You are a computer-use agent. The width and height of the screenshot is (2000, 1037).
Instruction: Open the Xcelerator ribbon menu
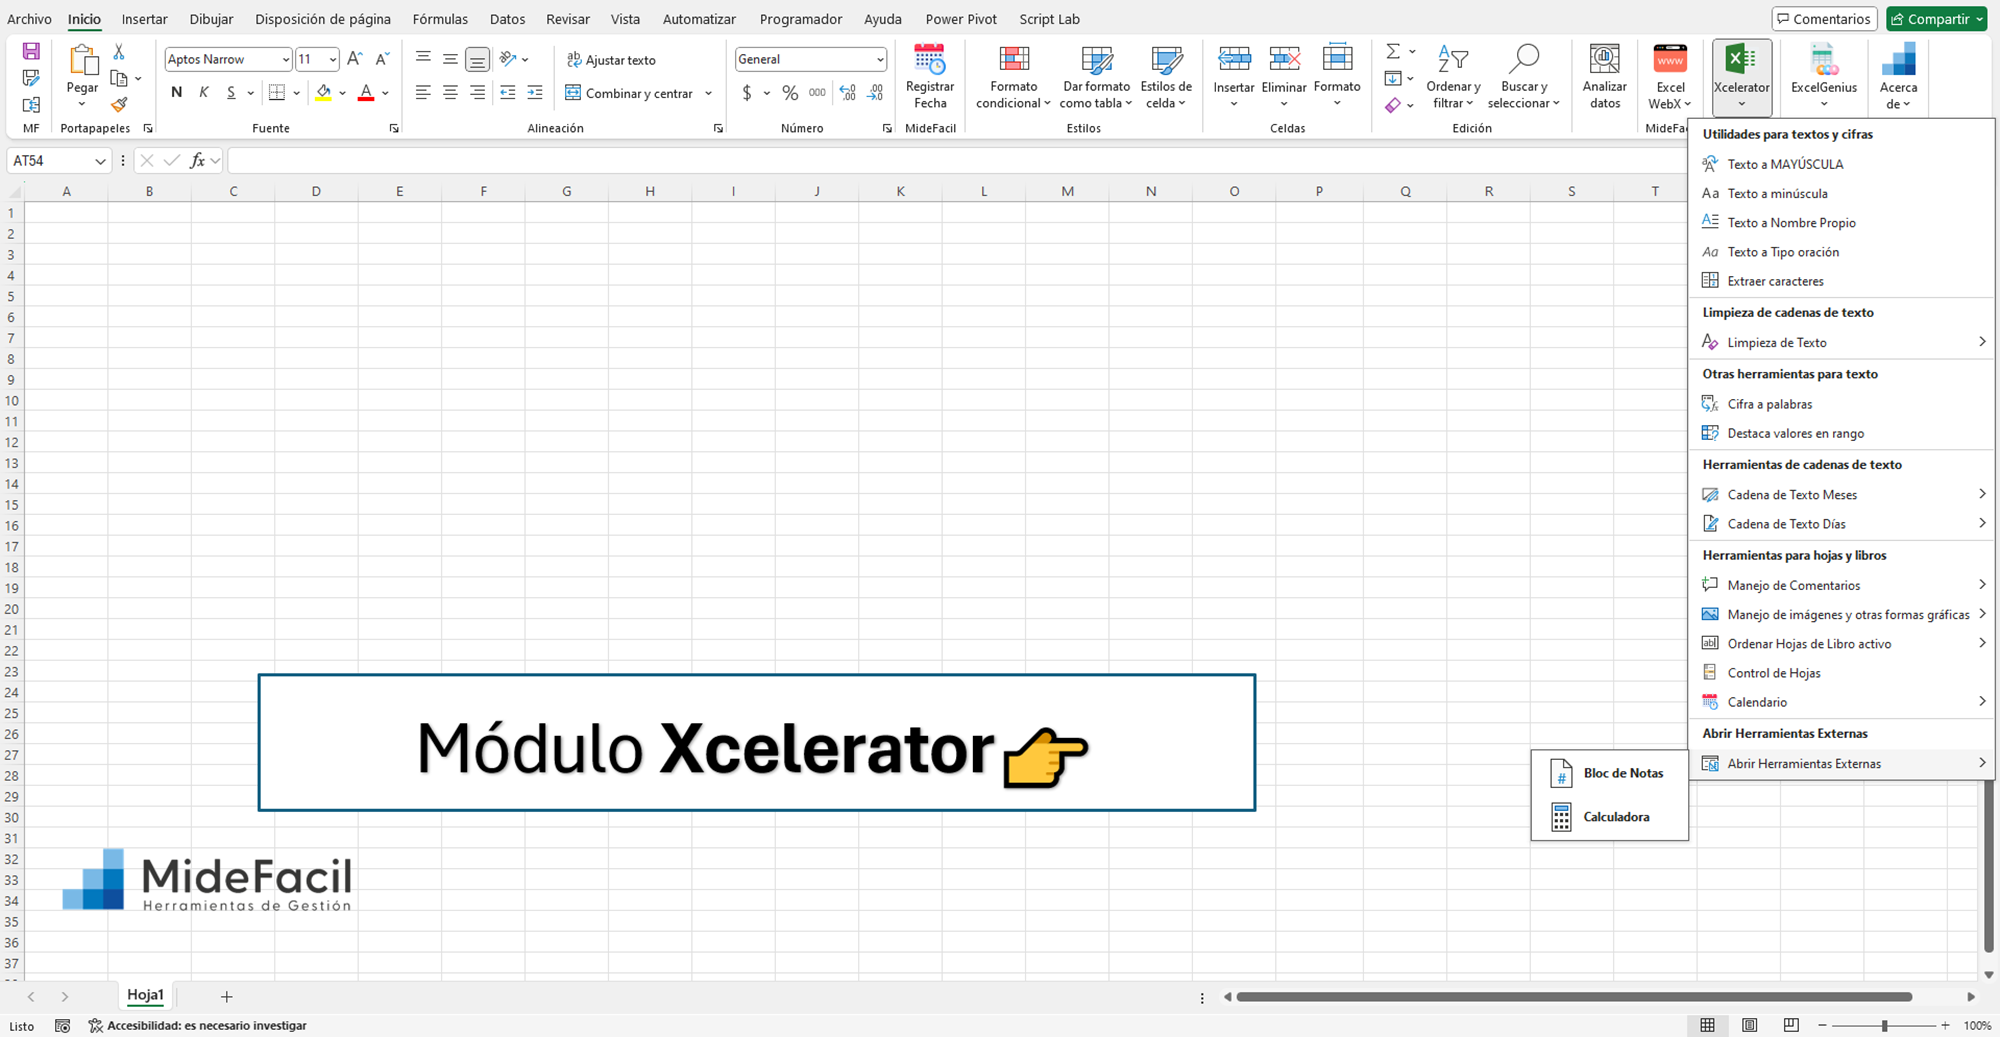tap(1741, 77)
